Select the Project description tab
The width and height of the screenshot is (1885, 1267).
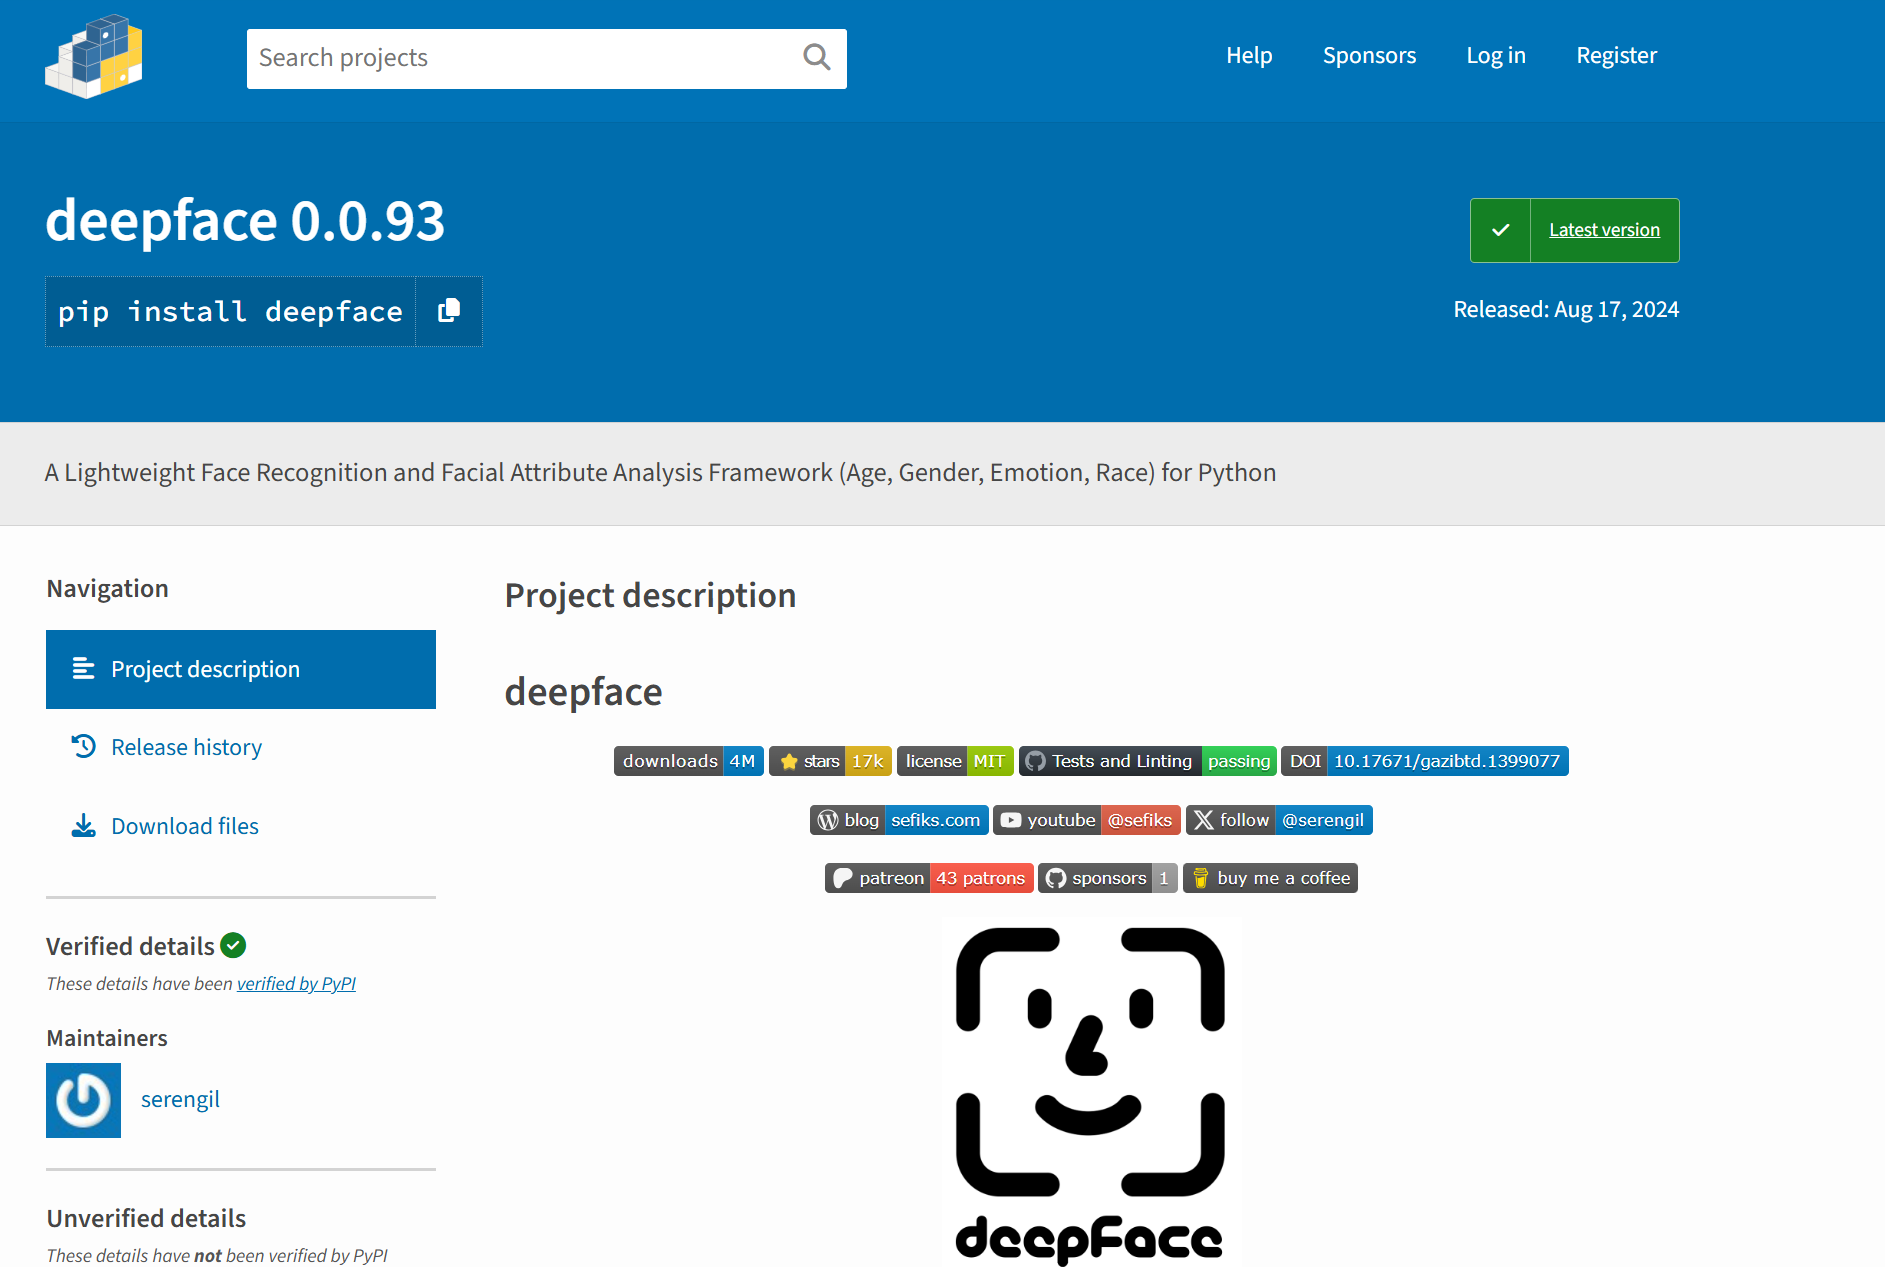click(x=241, y=669)
